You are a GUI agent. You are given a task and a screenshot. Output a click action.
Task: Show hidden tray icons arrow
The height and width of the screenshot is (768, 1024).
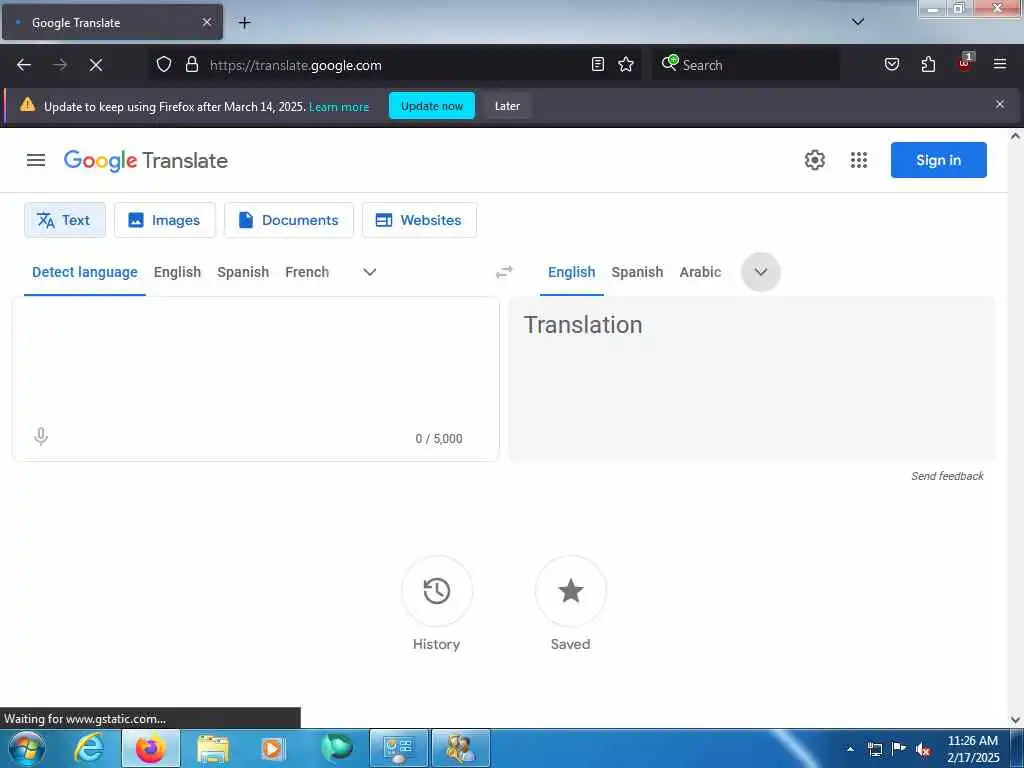pyautogui.click(x=850, y=749)
